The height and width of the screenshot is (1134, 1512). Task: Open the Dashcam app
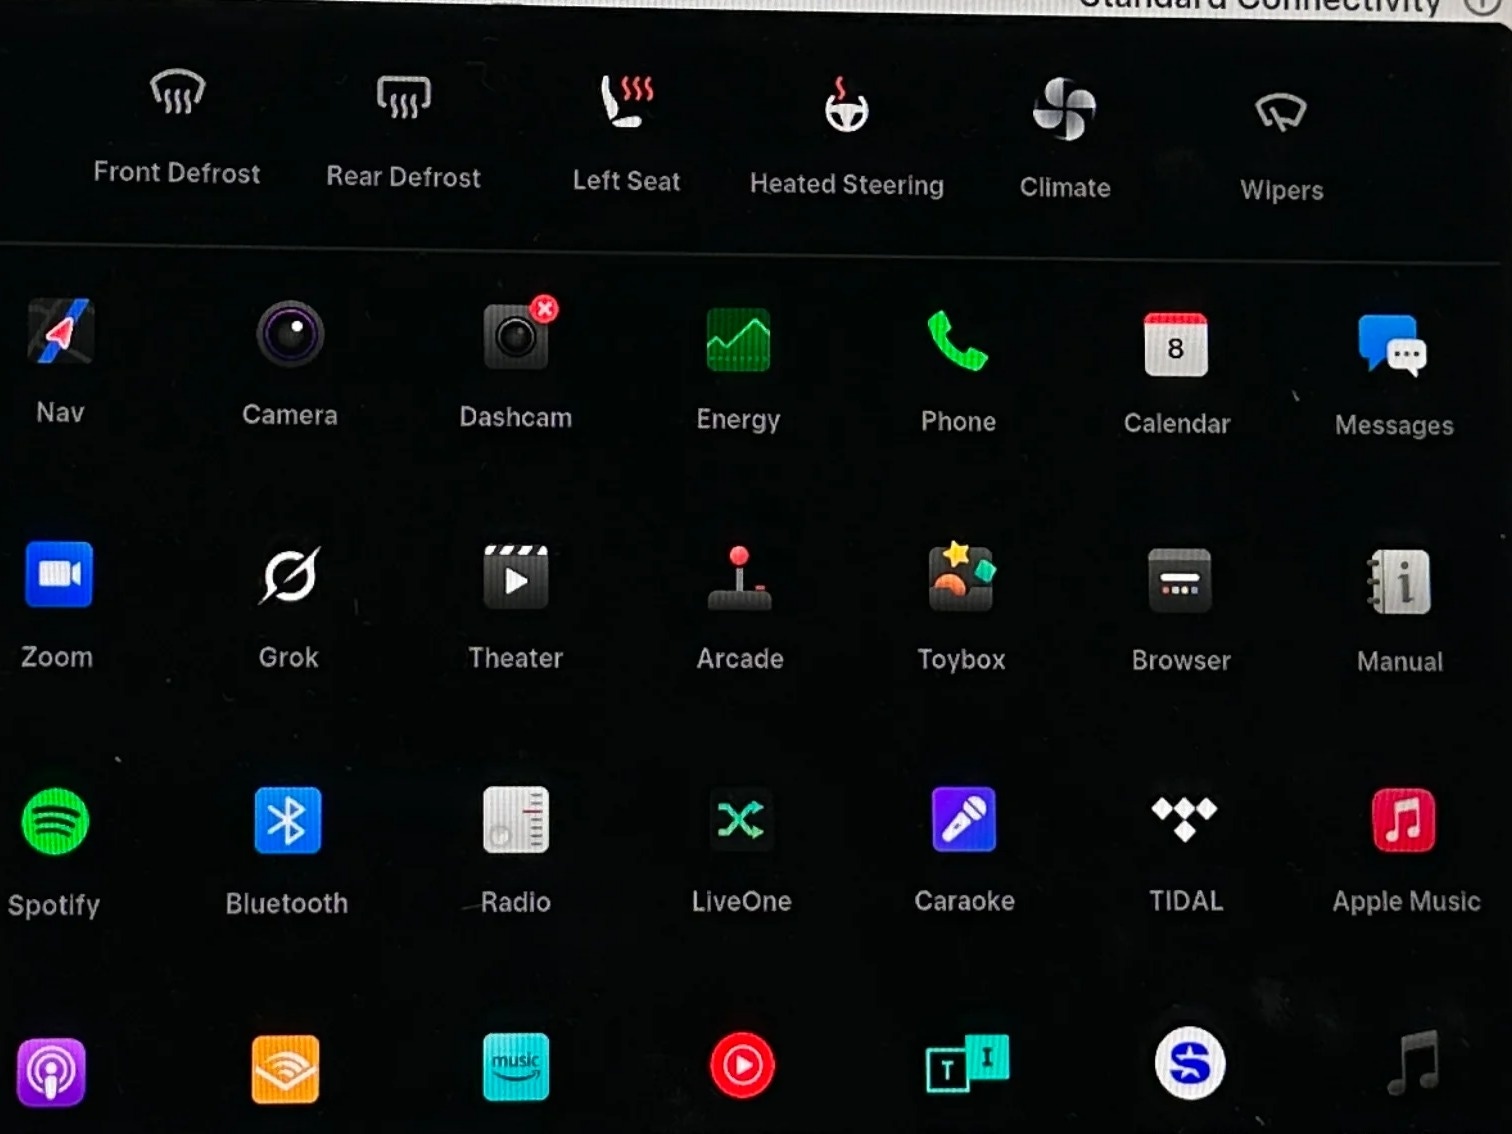tap(516, 337)
